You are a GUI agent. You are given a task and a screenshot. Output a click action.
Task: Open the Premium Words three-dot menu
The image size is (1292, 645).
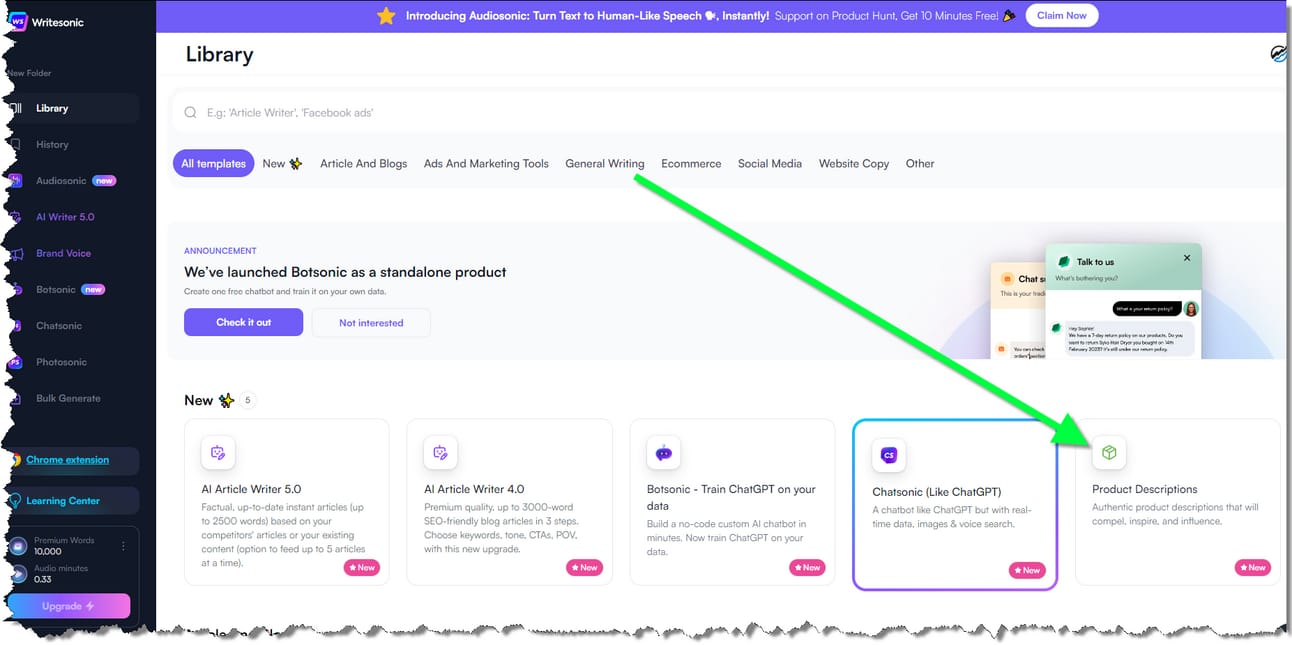click(x=124, y=546)
